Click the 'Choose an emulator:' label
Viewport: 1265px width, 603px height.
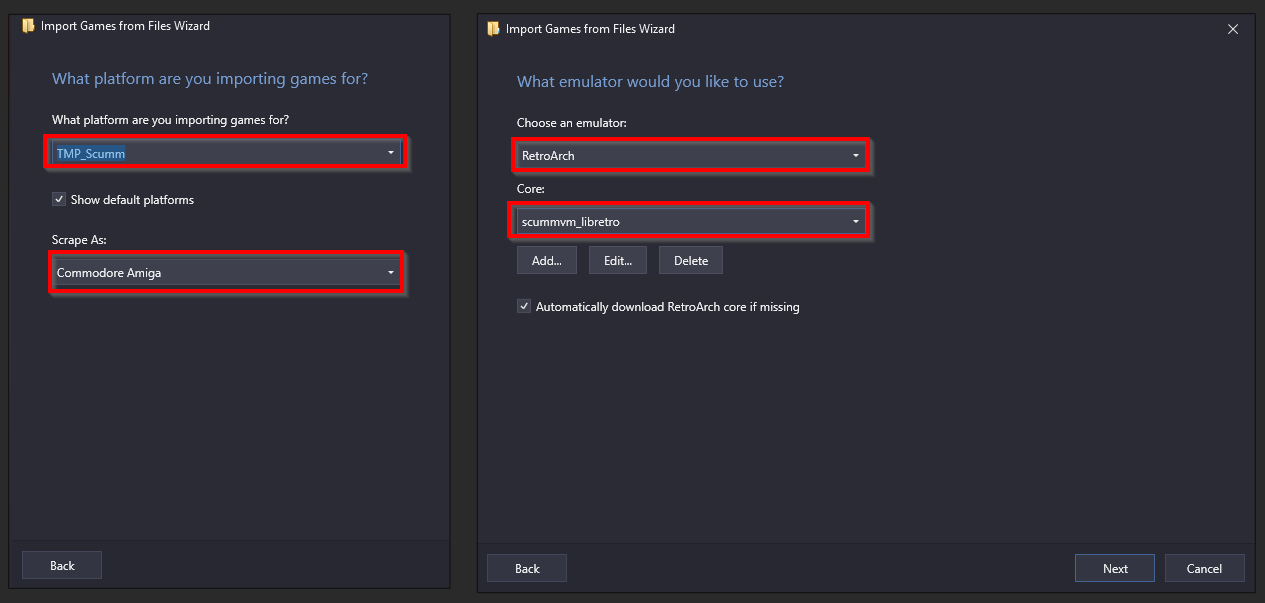572,123
